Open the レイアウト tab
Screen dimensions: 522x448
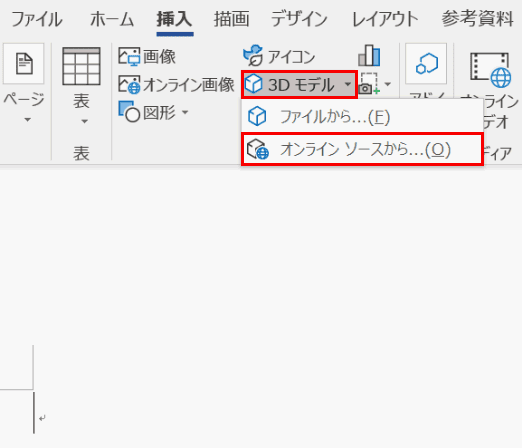point(385,19)
